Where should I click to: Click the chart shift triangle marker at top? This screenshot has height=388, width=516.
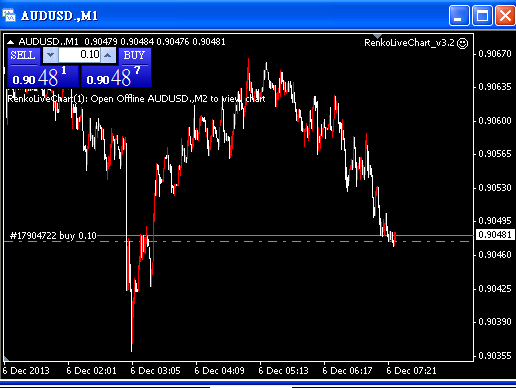pos(377,36)
